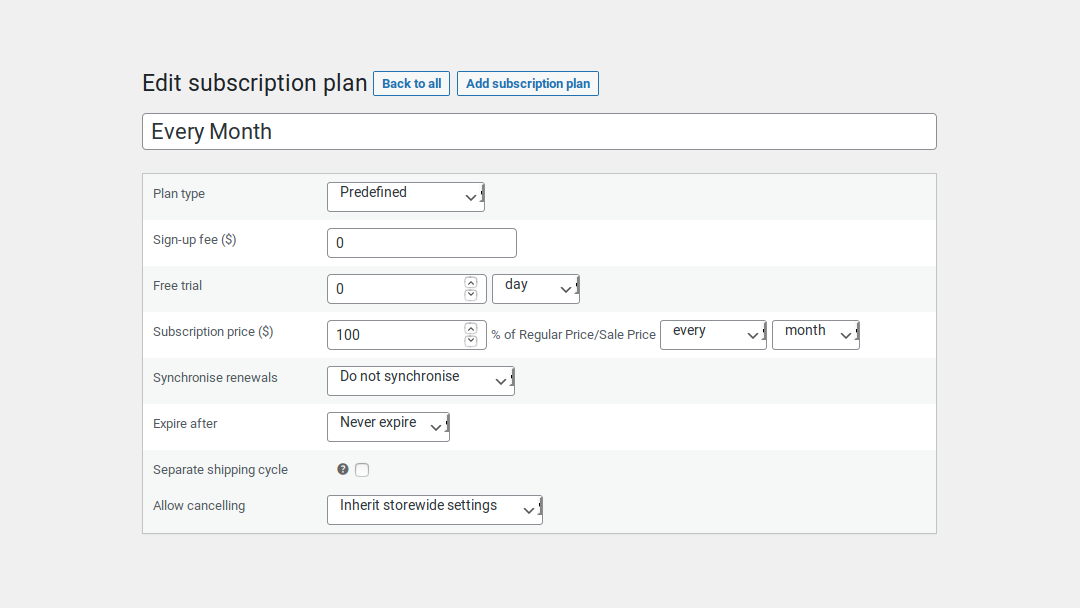Click the Sign-up fee input showing 0
This screenshot has height=608, width=1080.
(x=420, y=242)
